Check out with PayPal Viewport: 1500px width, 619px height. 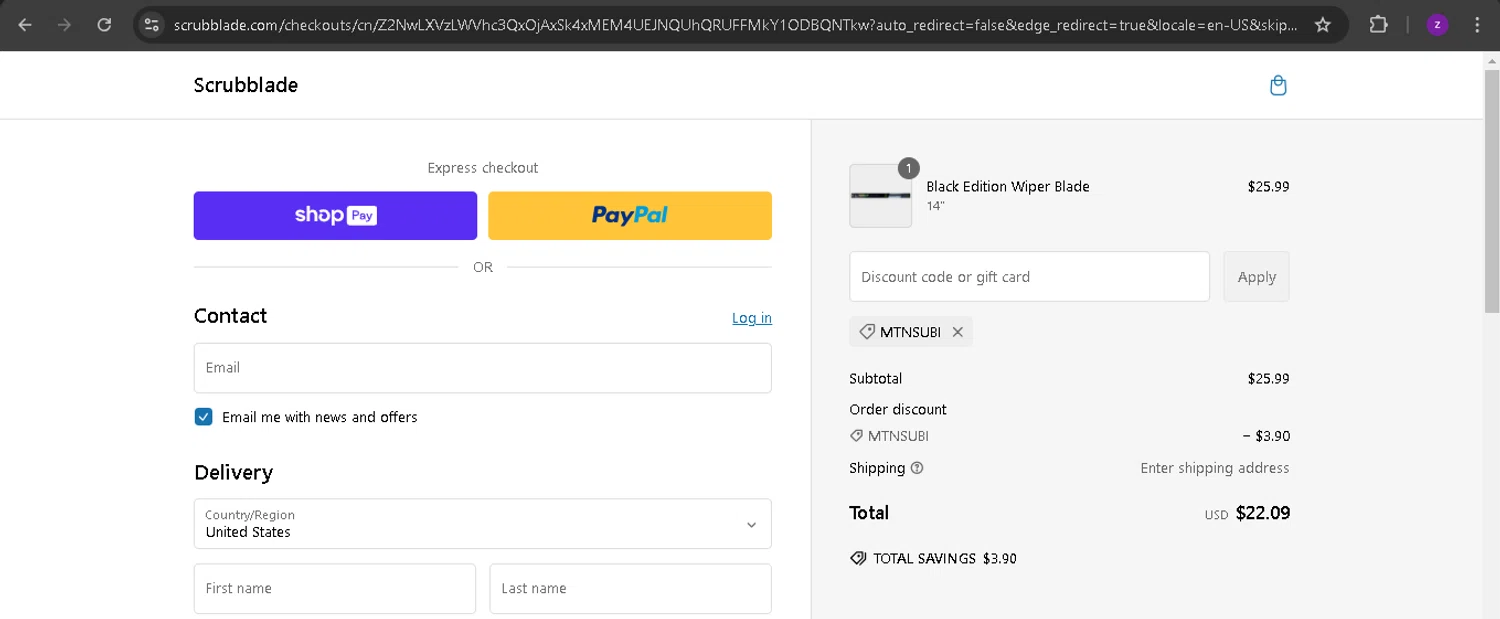(x=630, y=216)
